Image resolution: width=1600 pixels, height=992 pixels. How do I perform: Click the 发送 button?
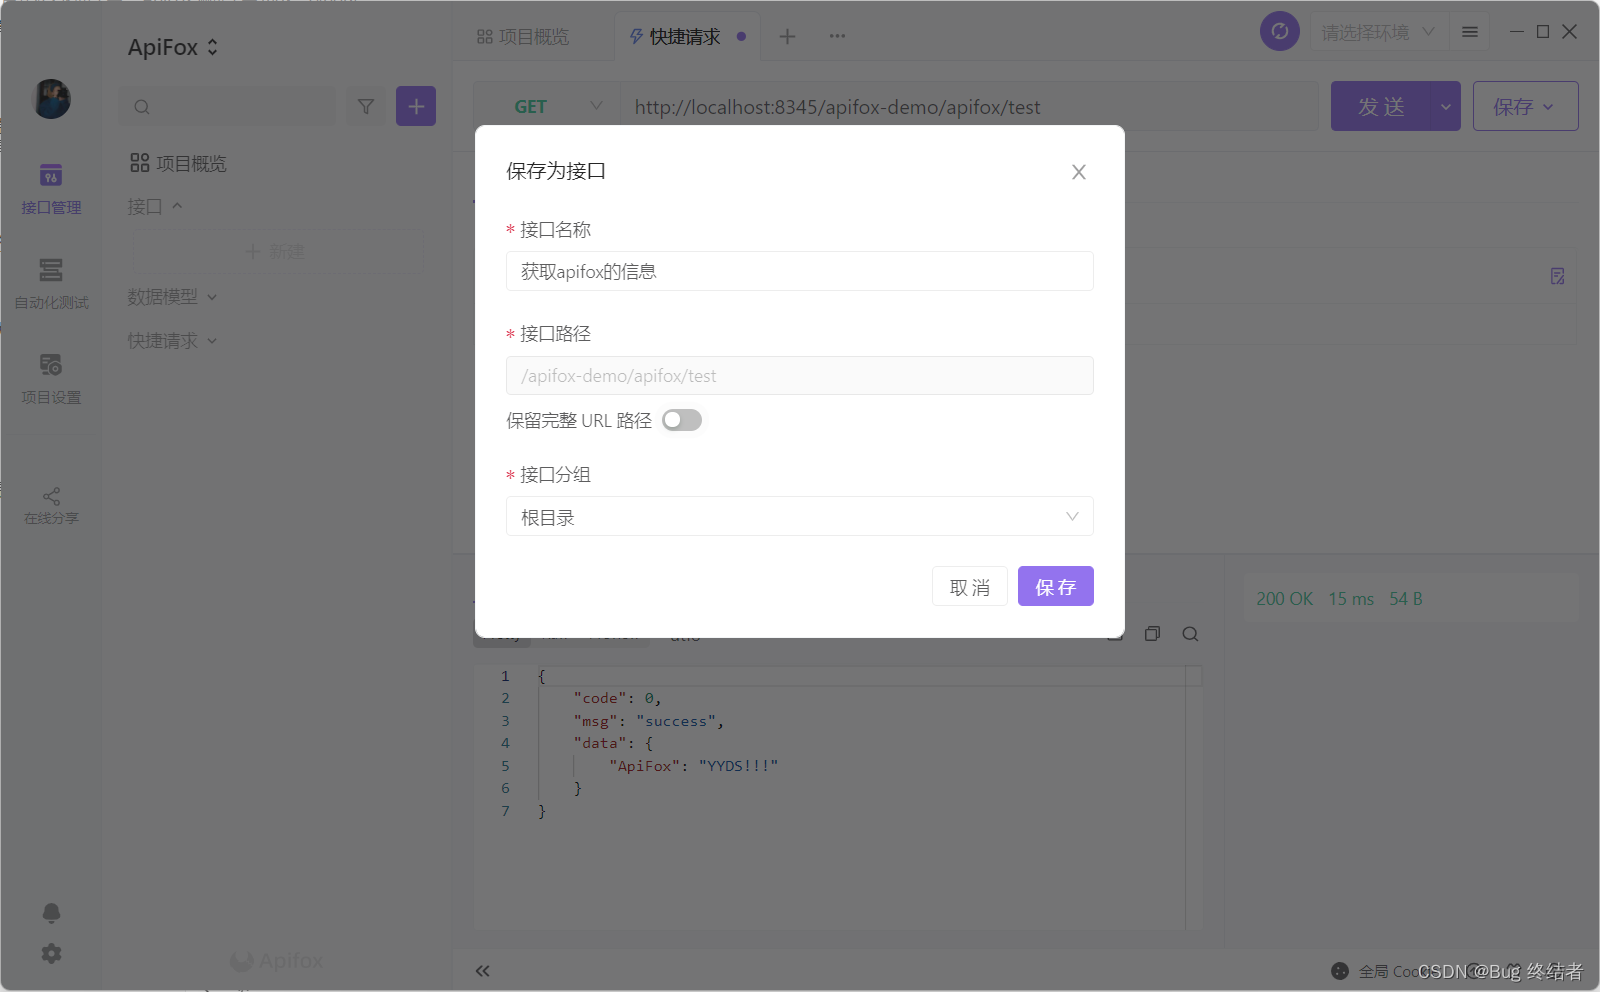tap(1381, 106)
